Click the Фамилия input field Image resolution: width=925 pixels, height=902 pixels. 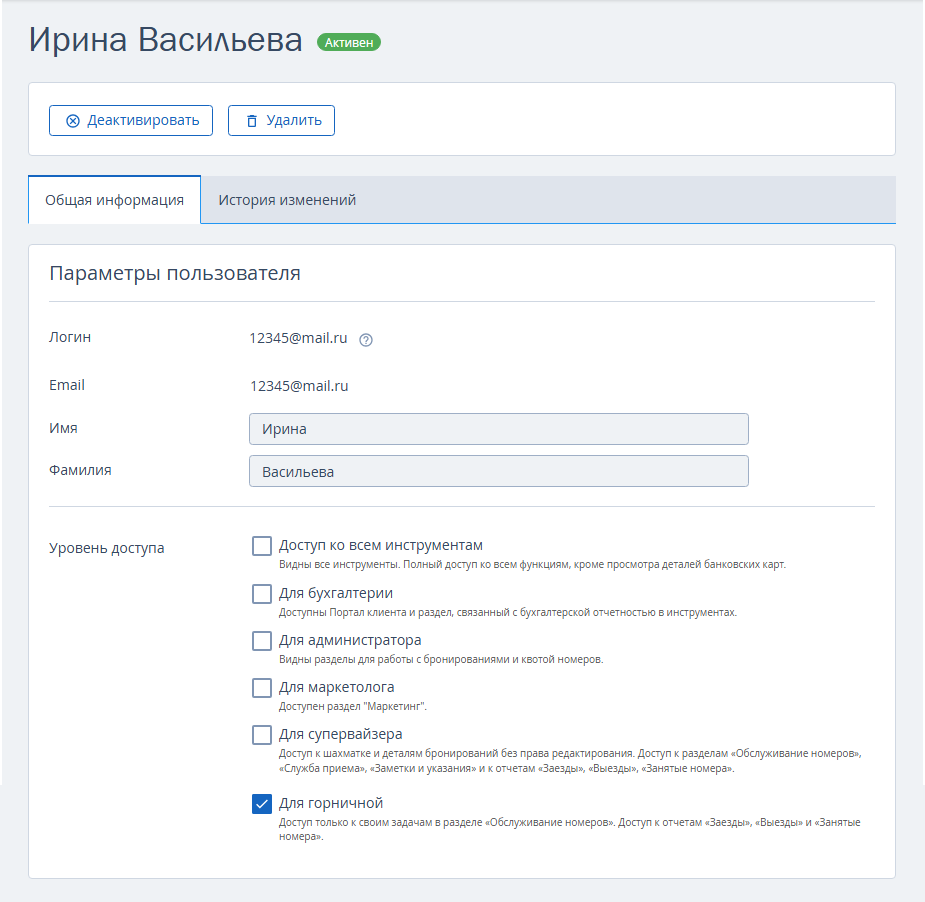[498, 471]
